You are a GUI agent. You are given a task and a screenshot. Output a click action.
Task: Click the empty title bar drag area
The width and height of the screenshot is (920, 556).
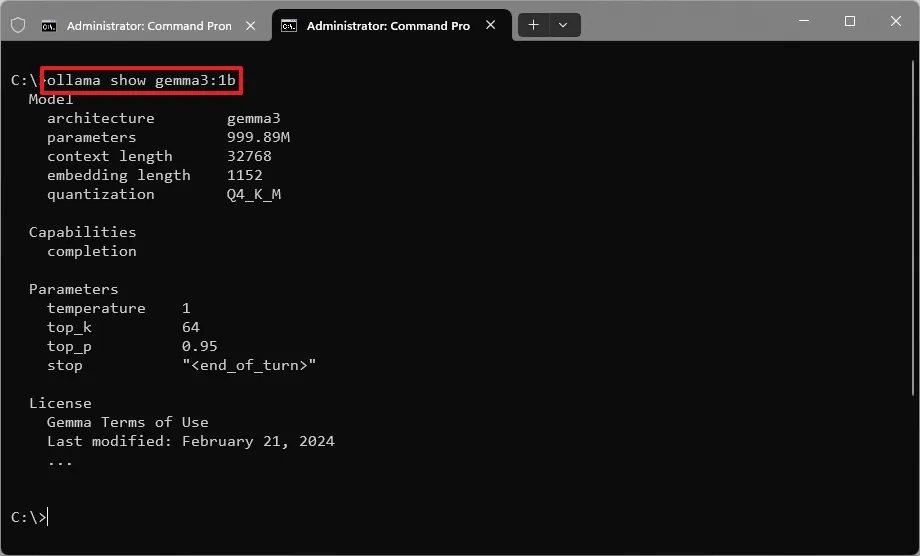tap(680, 24)
